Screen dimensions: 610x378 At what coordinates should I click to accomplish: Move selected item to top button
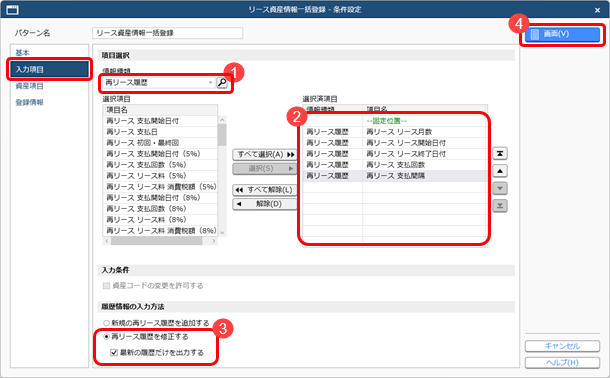click(x=500, y=154)
